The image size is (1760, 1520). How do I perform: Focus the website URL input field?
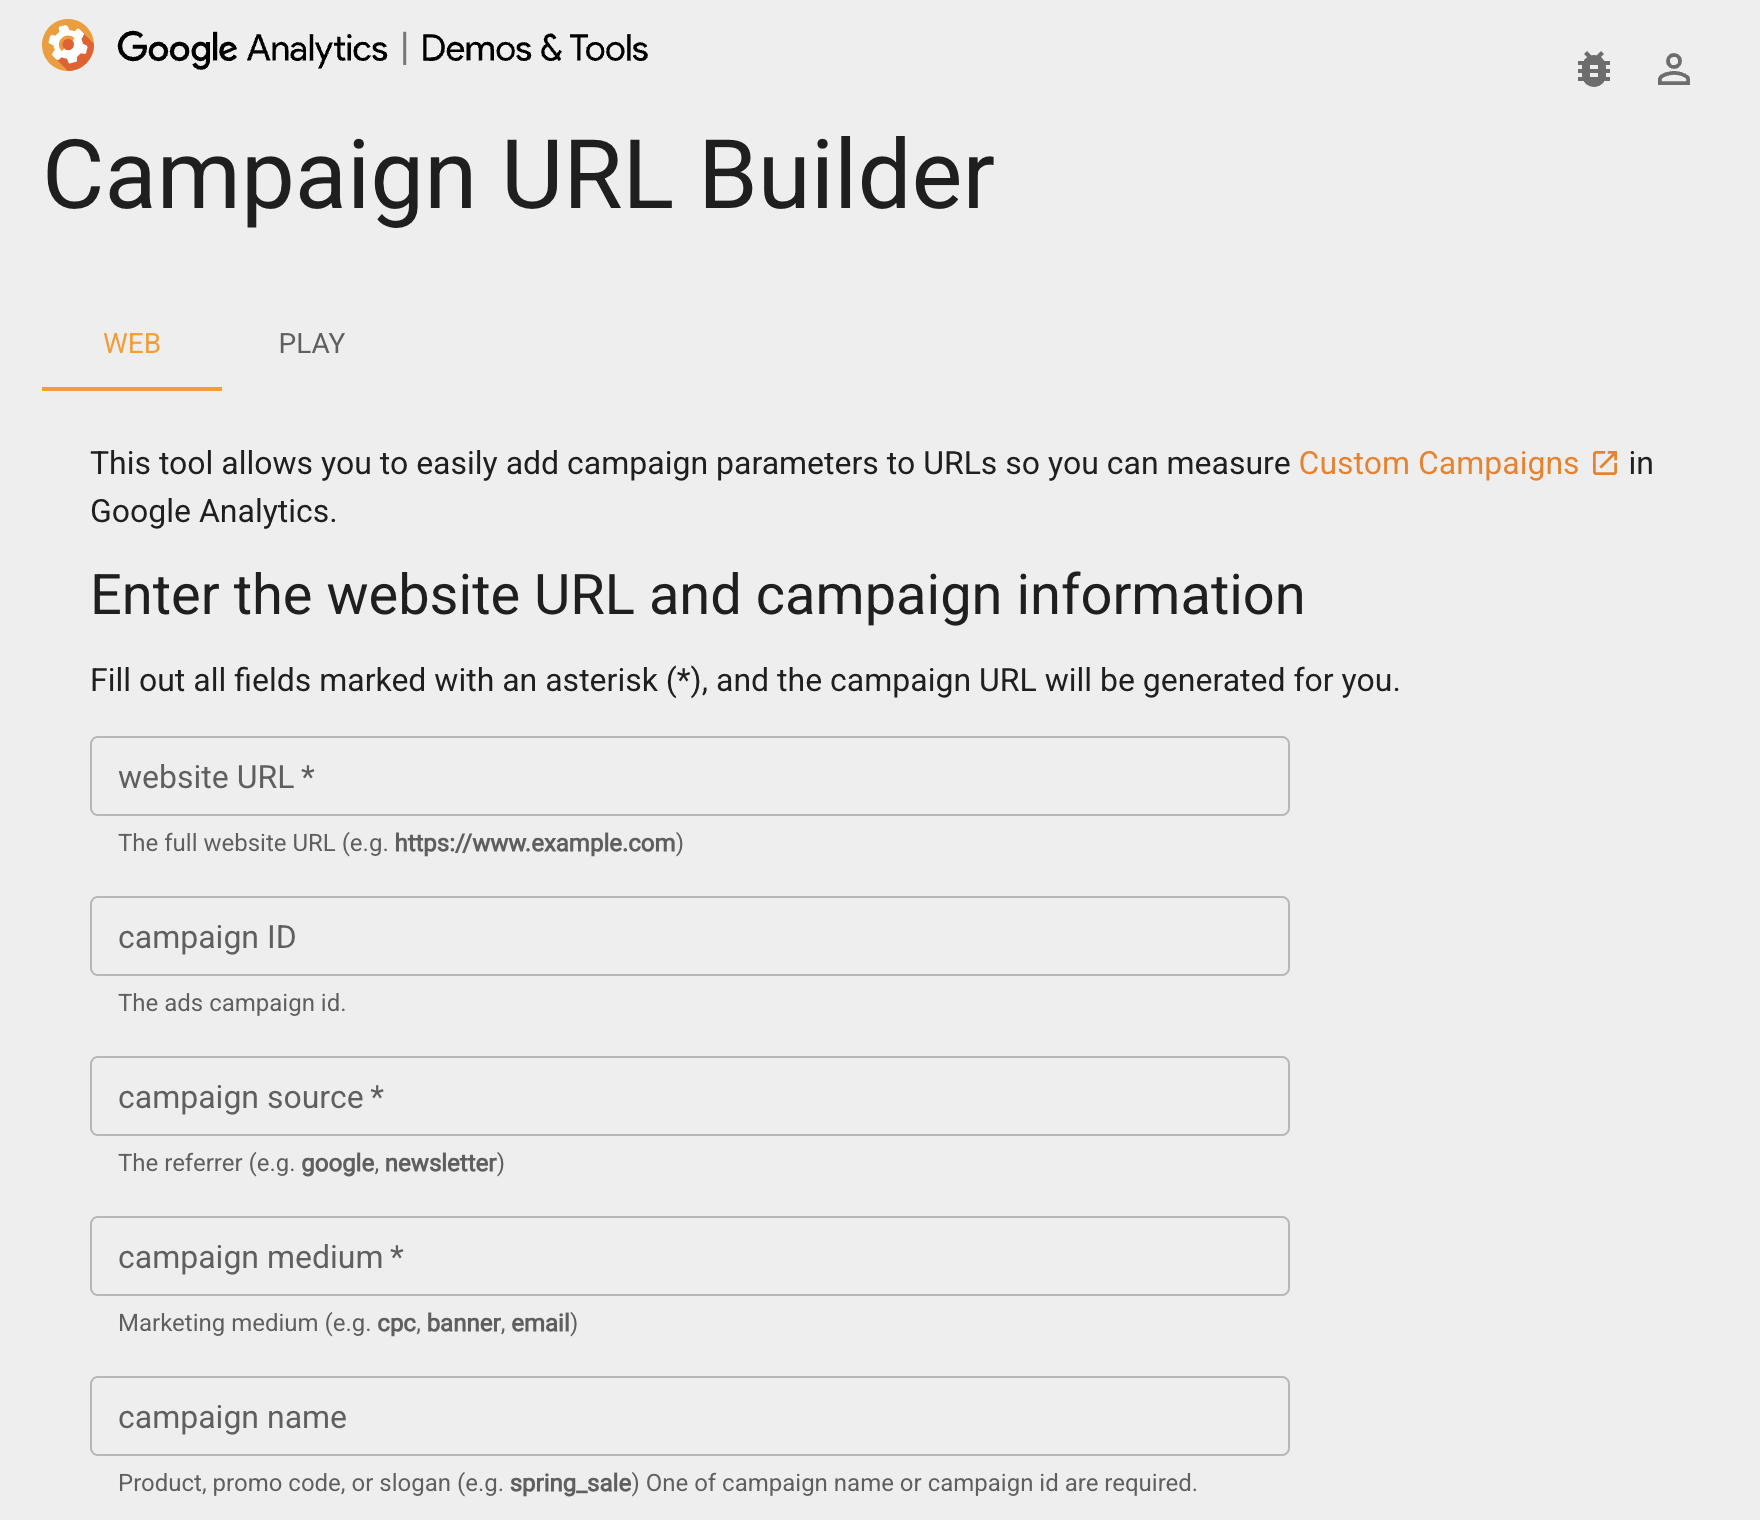[690, 776]
